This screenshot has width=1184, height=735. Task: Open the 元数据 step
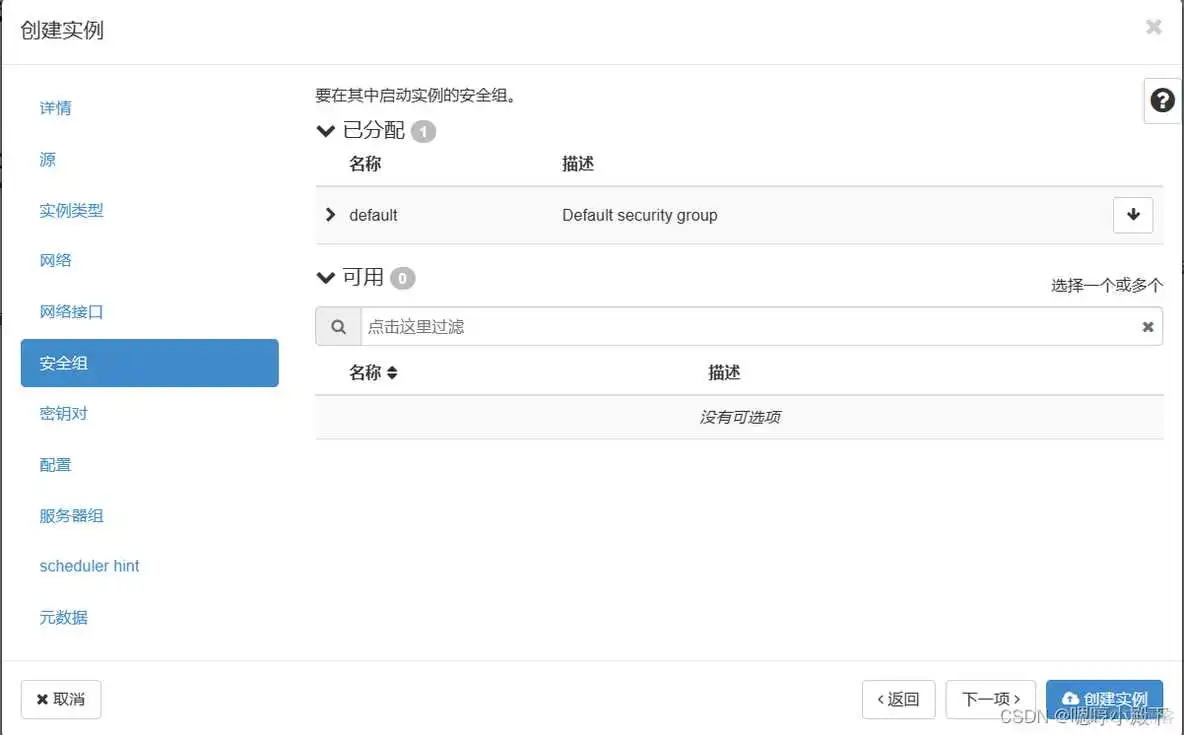point(62,617)
